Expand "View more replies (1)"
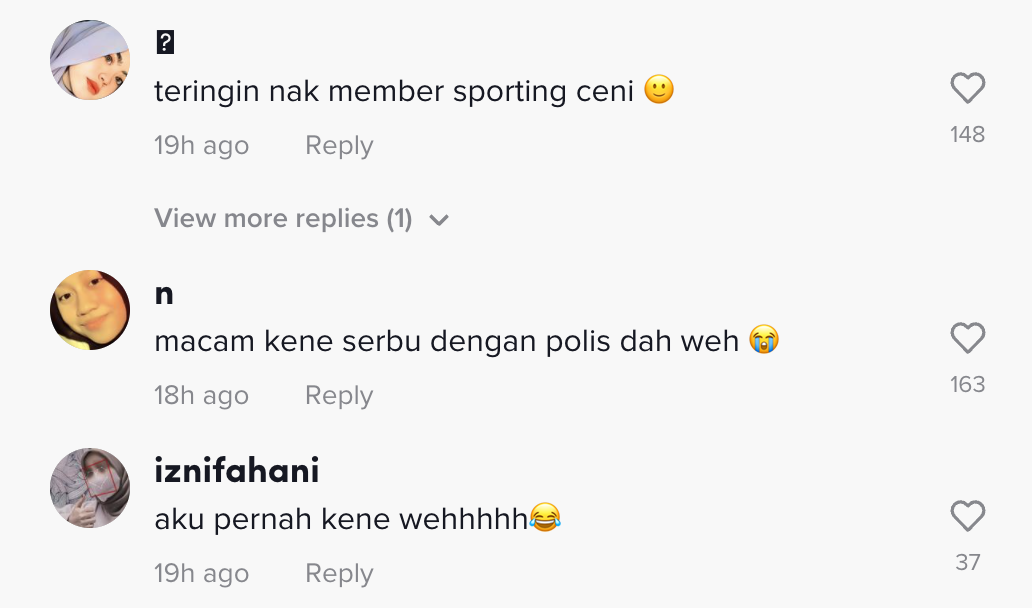1032x608 pixels. point(284,219)
